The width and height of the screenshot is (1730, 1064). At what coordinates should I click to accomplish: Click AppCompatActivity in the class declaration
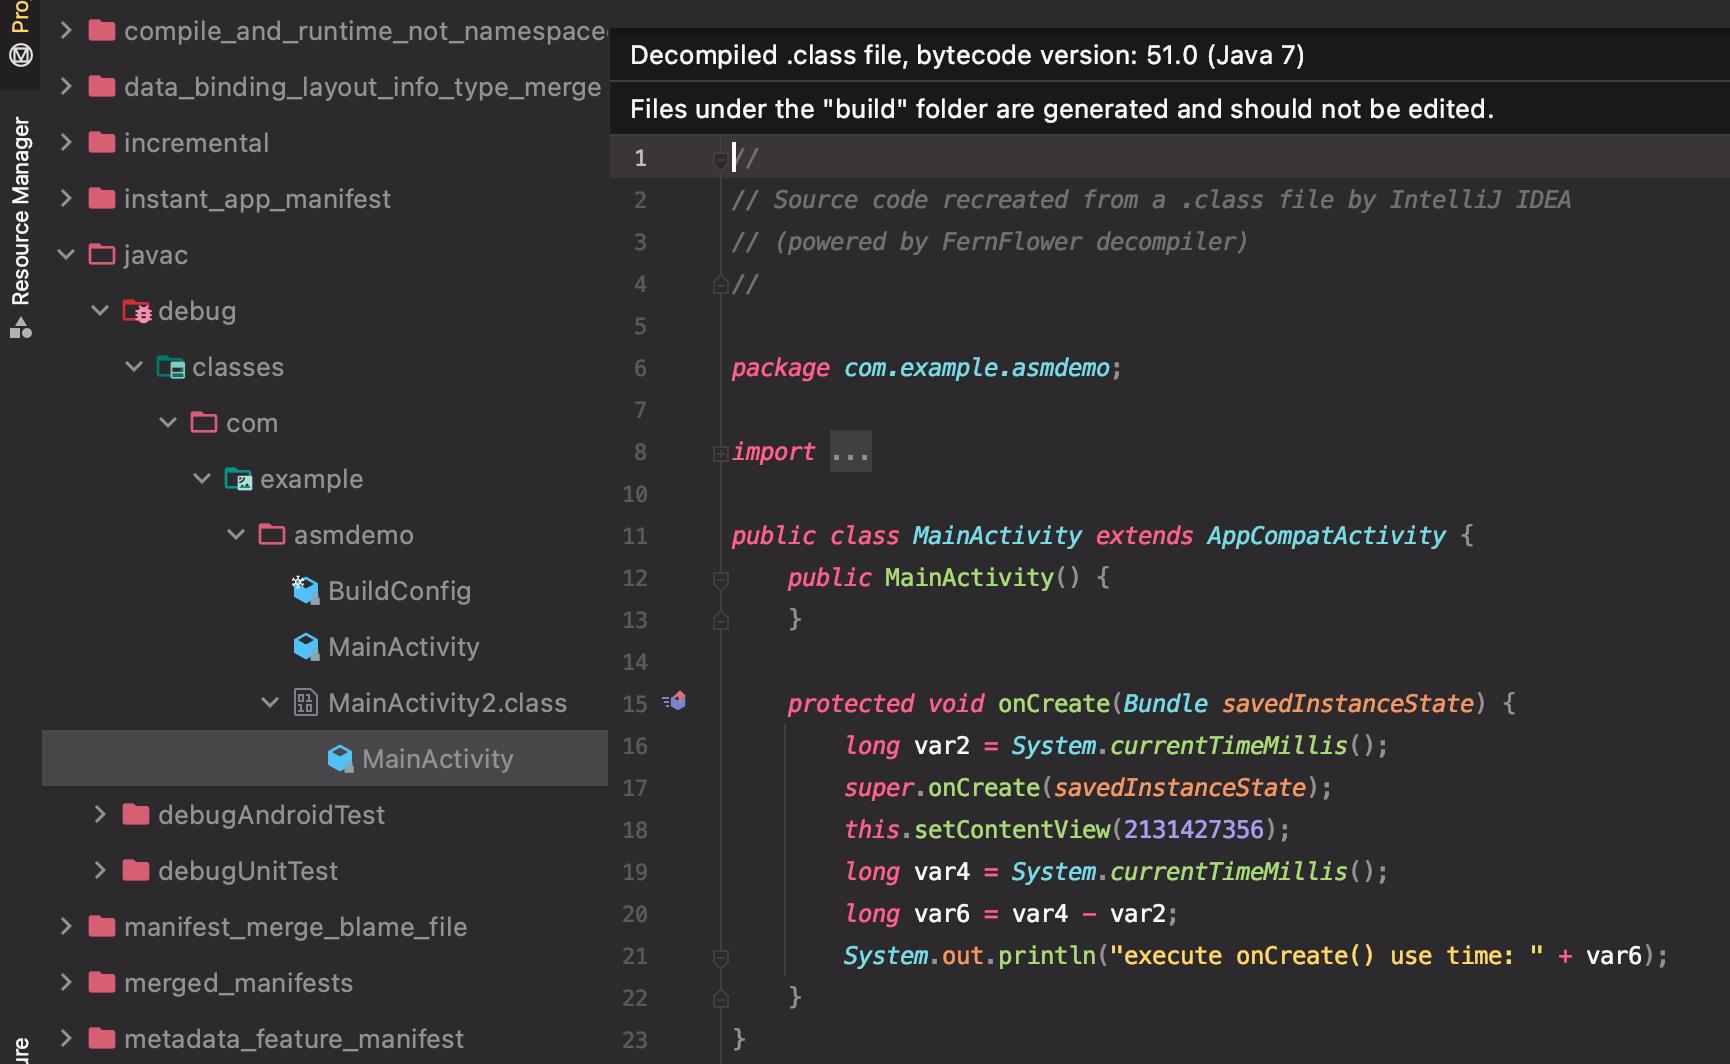[1326, 536]
